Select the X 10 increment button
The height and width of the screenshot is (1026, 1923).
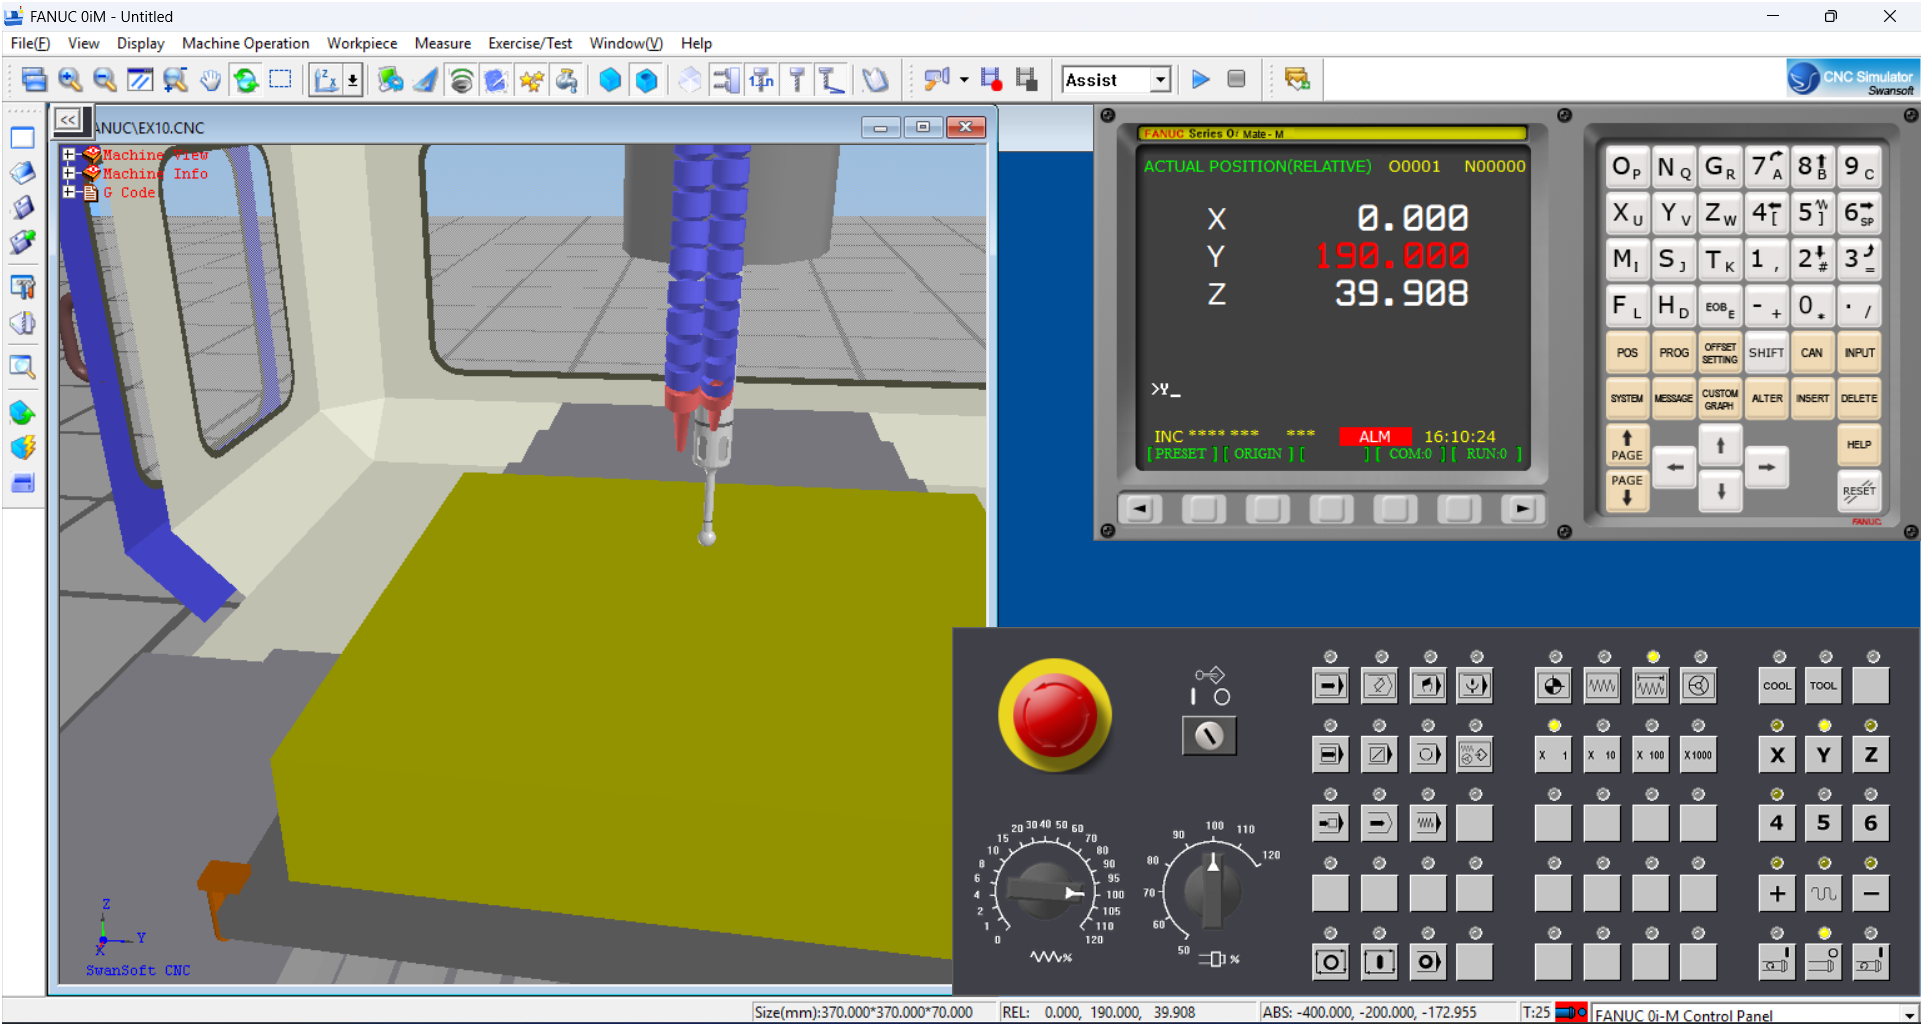click(1602, 756)
